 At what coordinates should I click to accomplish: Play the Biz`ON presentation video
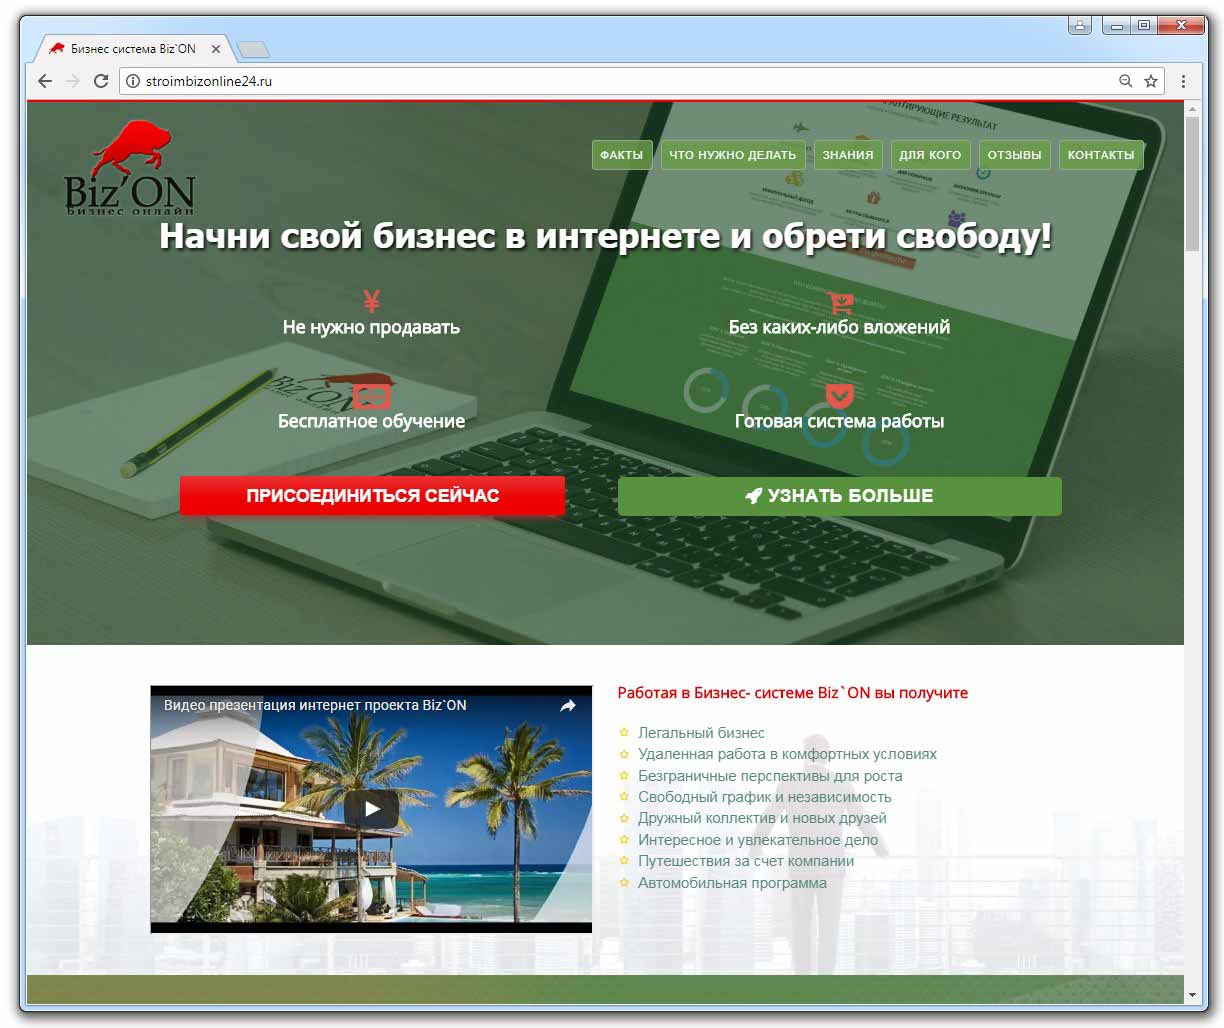coord(371,809)
